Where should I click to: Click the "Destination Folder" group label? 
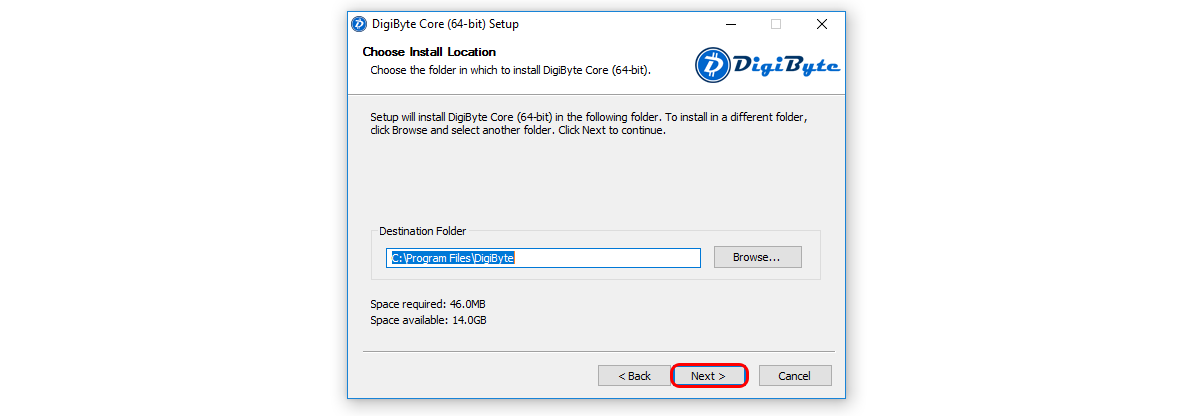click(422, 231)
